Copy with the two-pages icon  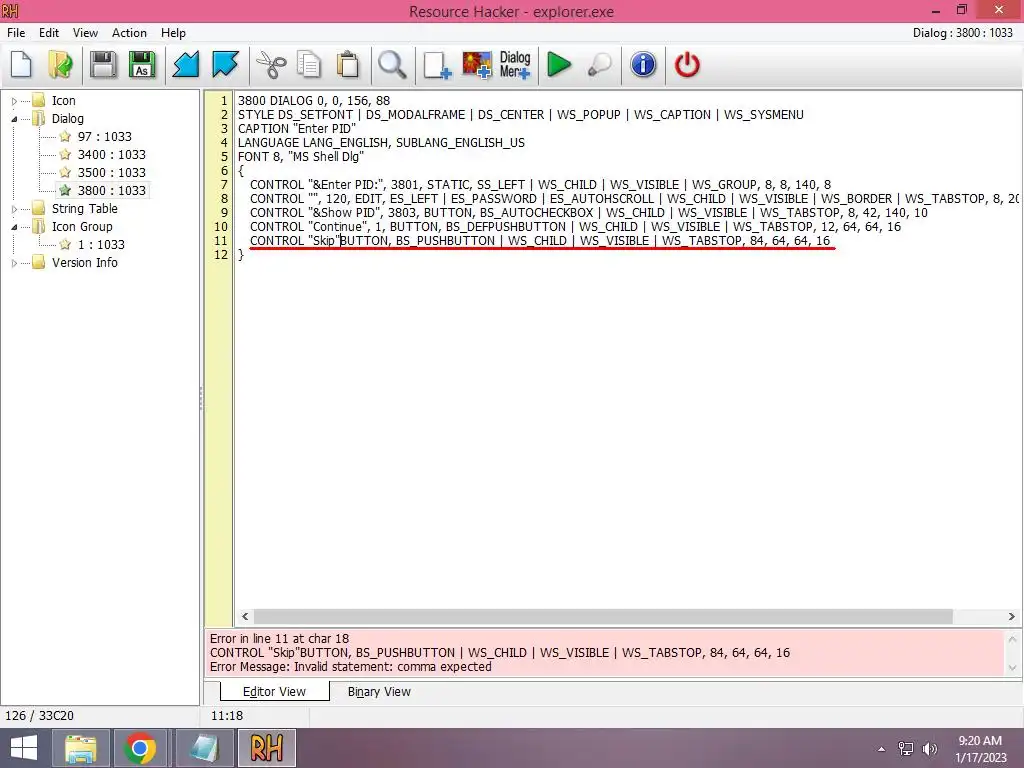pos(309,65)
